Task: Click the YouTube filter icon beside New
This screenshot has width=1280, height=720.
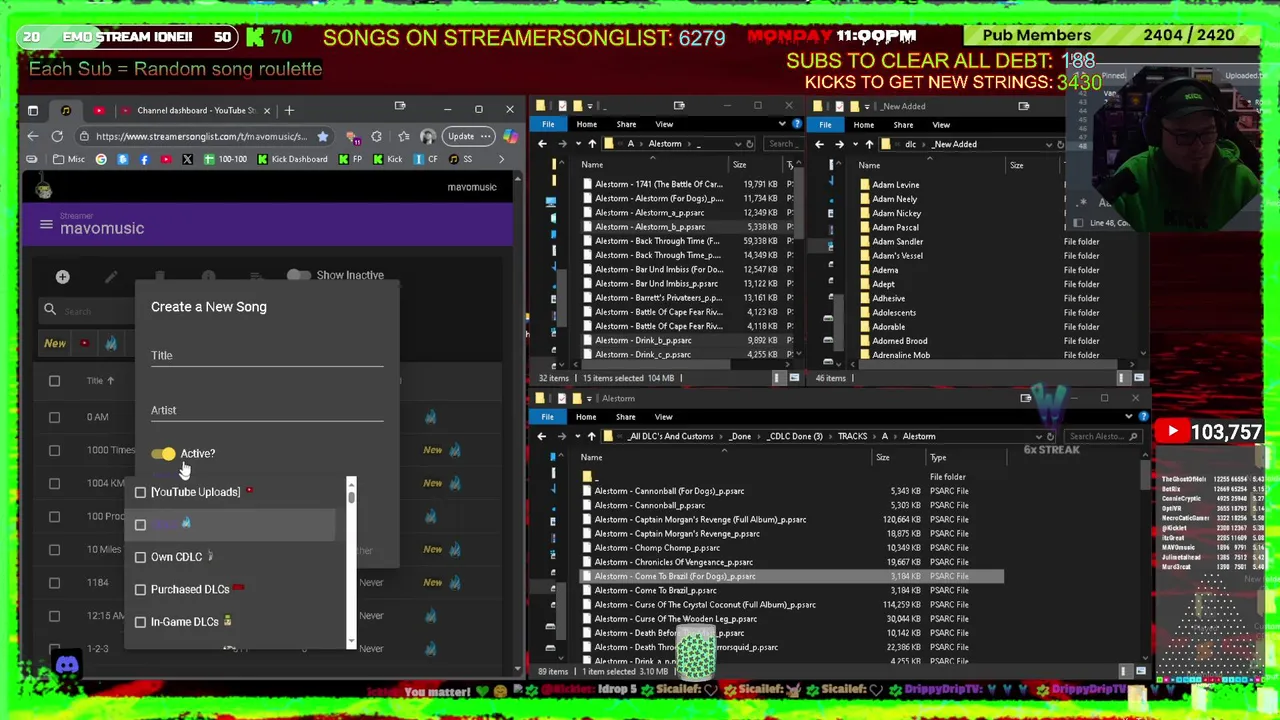Action: pos(84,343)
